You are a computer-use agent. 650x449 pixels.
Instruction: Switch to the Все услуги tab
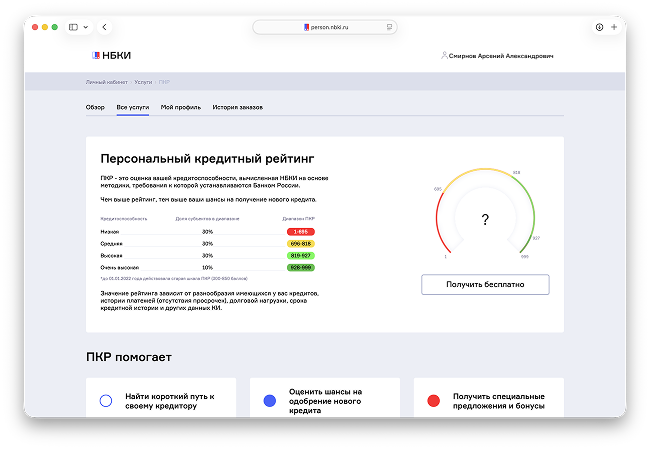133,107
